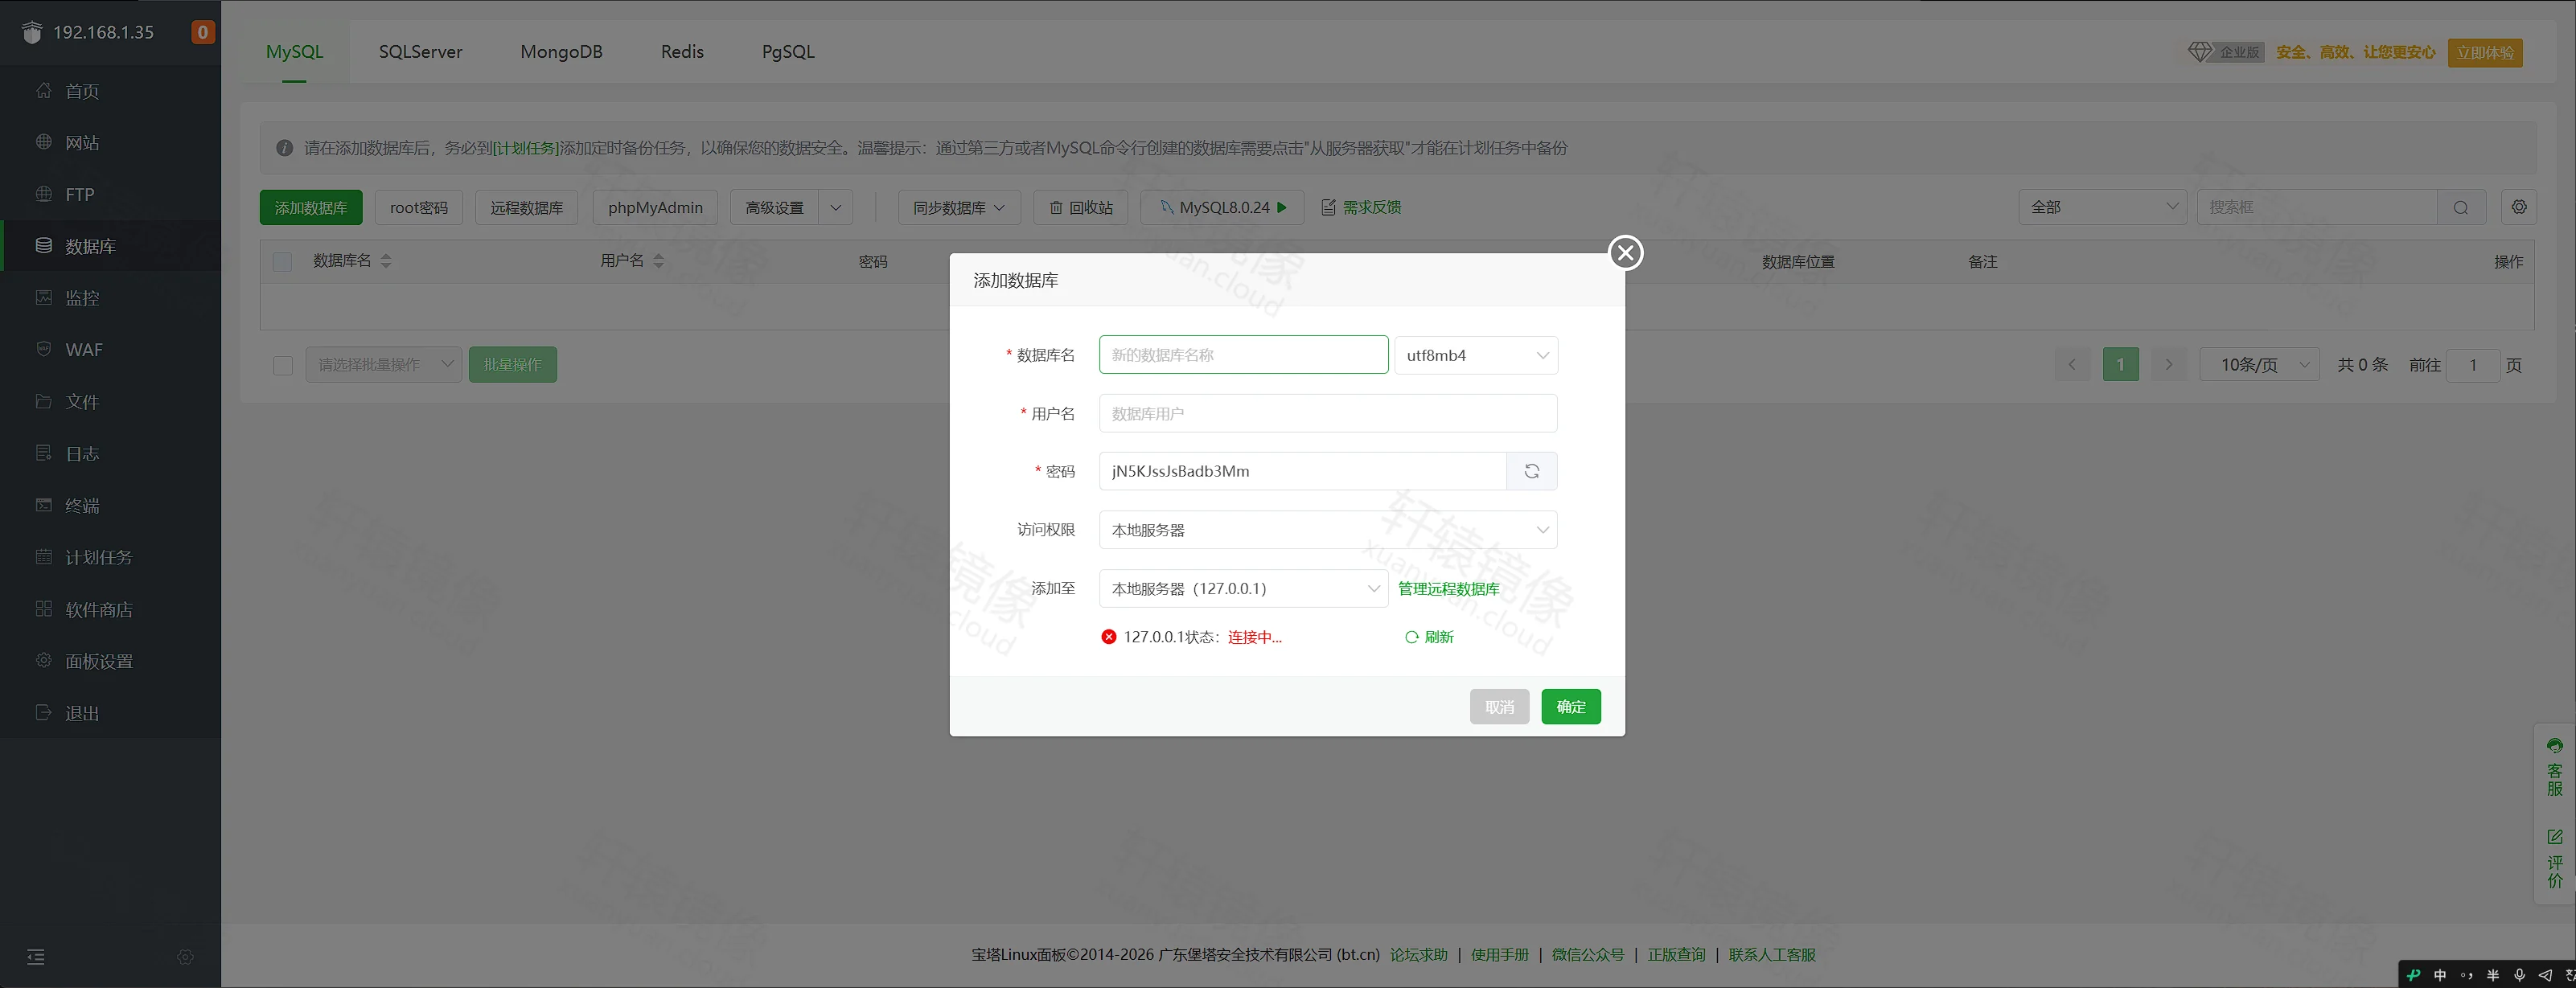2576x988 pixels.
Task: Select all databases header checkbox
Action: 282,261
